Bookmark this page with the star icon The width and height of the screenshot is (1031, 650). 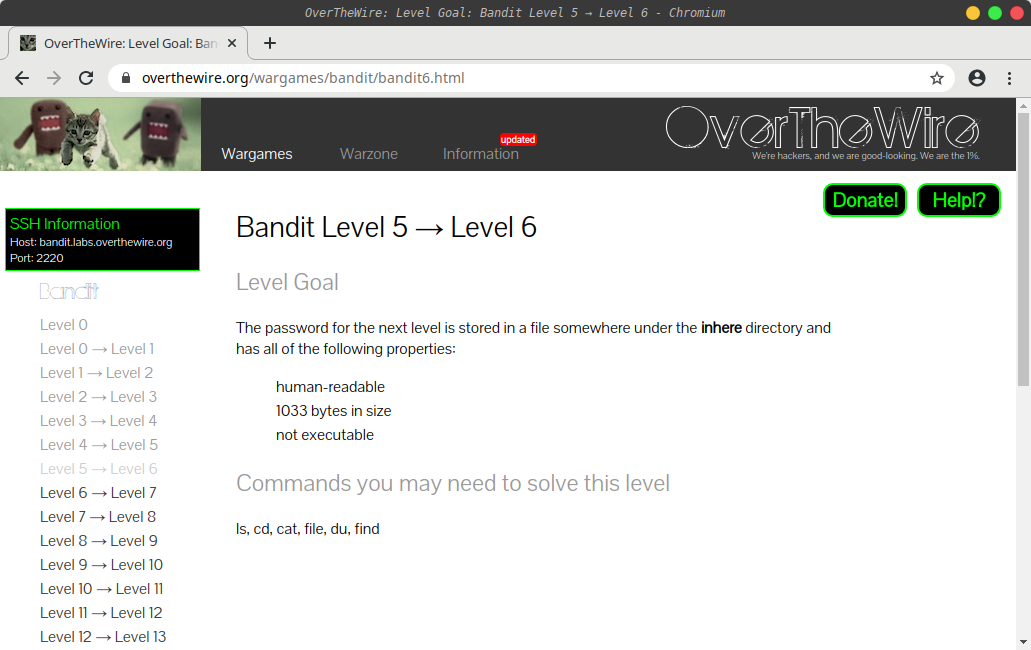937,78
